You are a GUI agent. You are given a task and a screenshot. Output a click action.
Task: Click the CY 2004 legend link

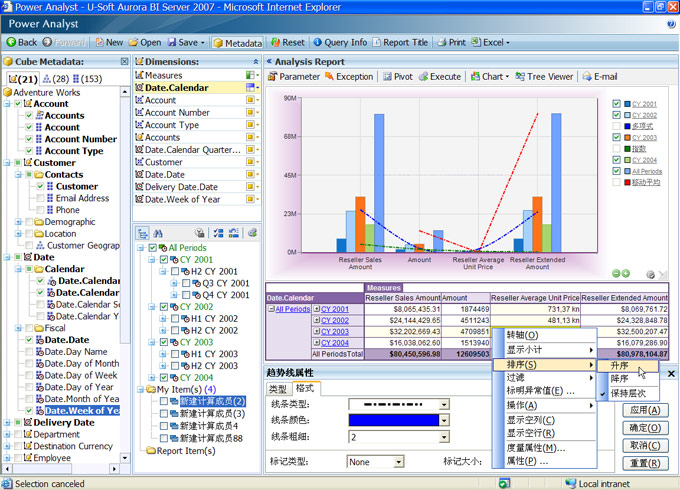point(644,160)
